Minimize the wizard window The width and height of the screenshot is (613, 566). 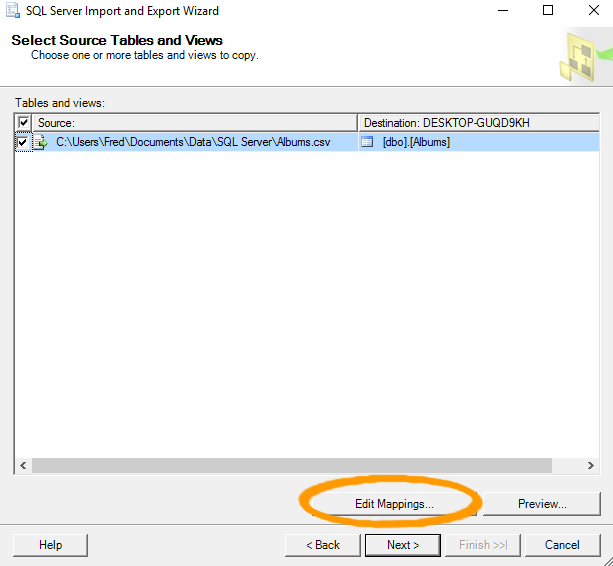(x=503, y=11)
